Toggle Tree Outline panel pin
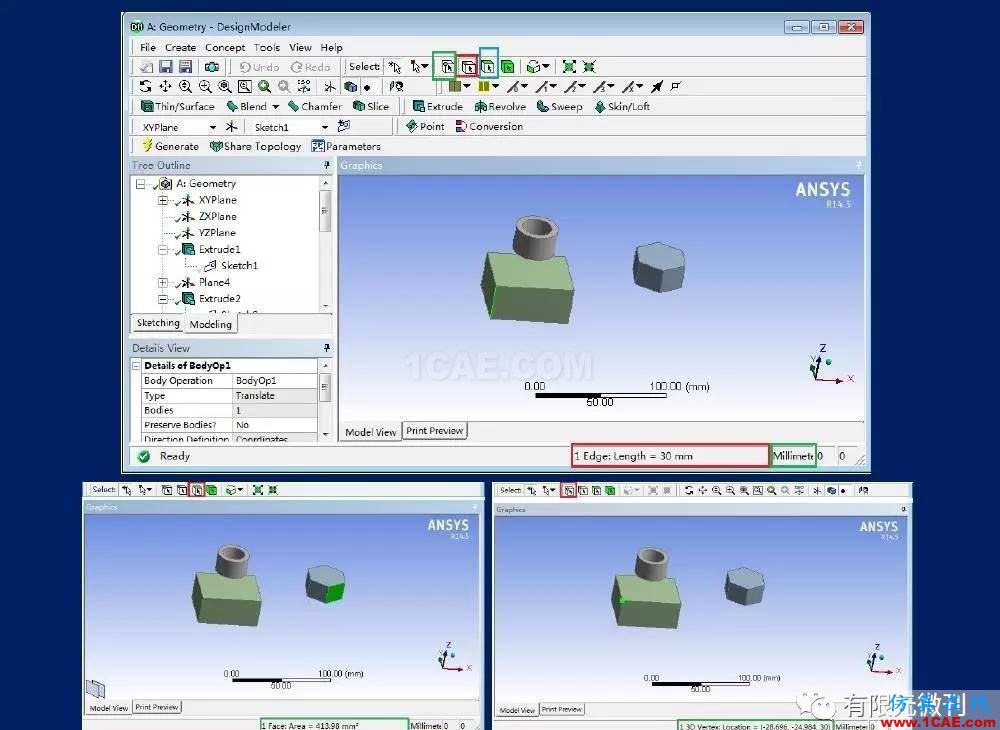The image size is (1000, 730). tap(326, 165)
